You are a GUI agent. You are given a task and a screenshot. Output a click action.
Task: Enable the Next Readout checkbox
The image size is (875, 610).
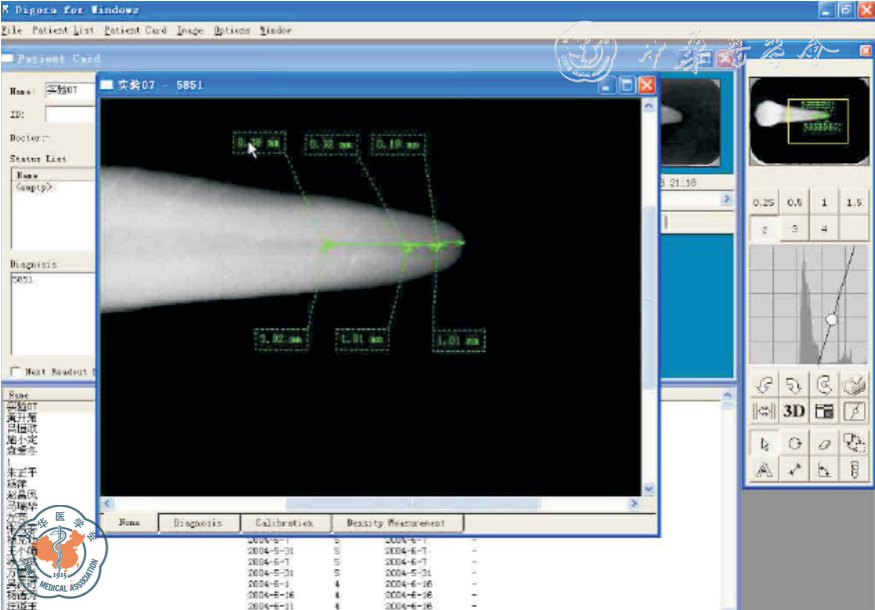click(x=15, y=371)
